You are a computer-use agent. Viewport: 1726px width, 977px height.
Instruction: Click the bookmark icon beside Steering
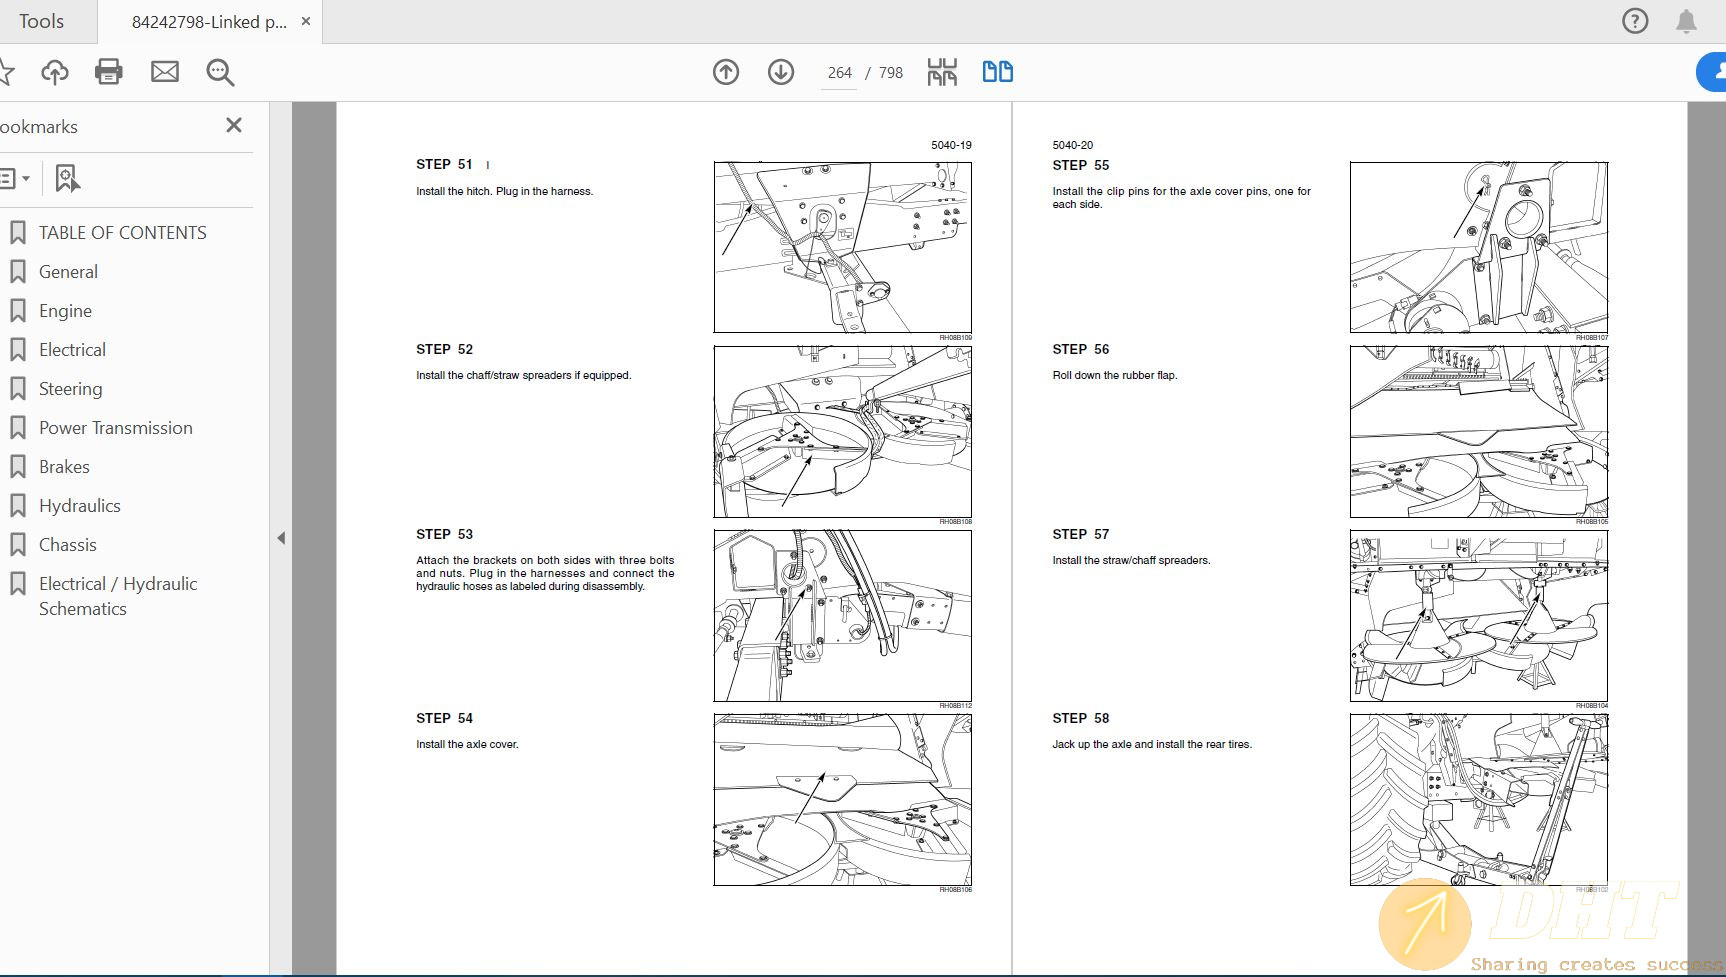(x=17, y=389)
